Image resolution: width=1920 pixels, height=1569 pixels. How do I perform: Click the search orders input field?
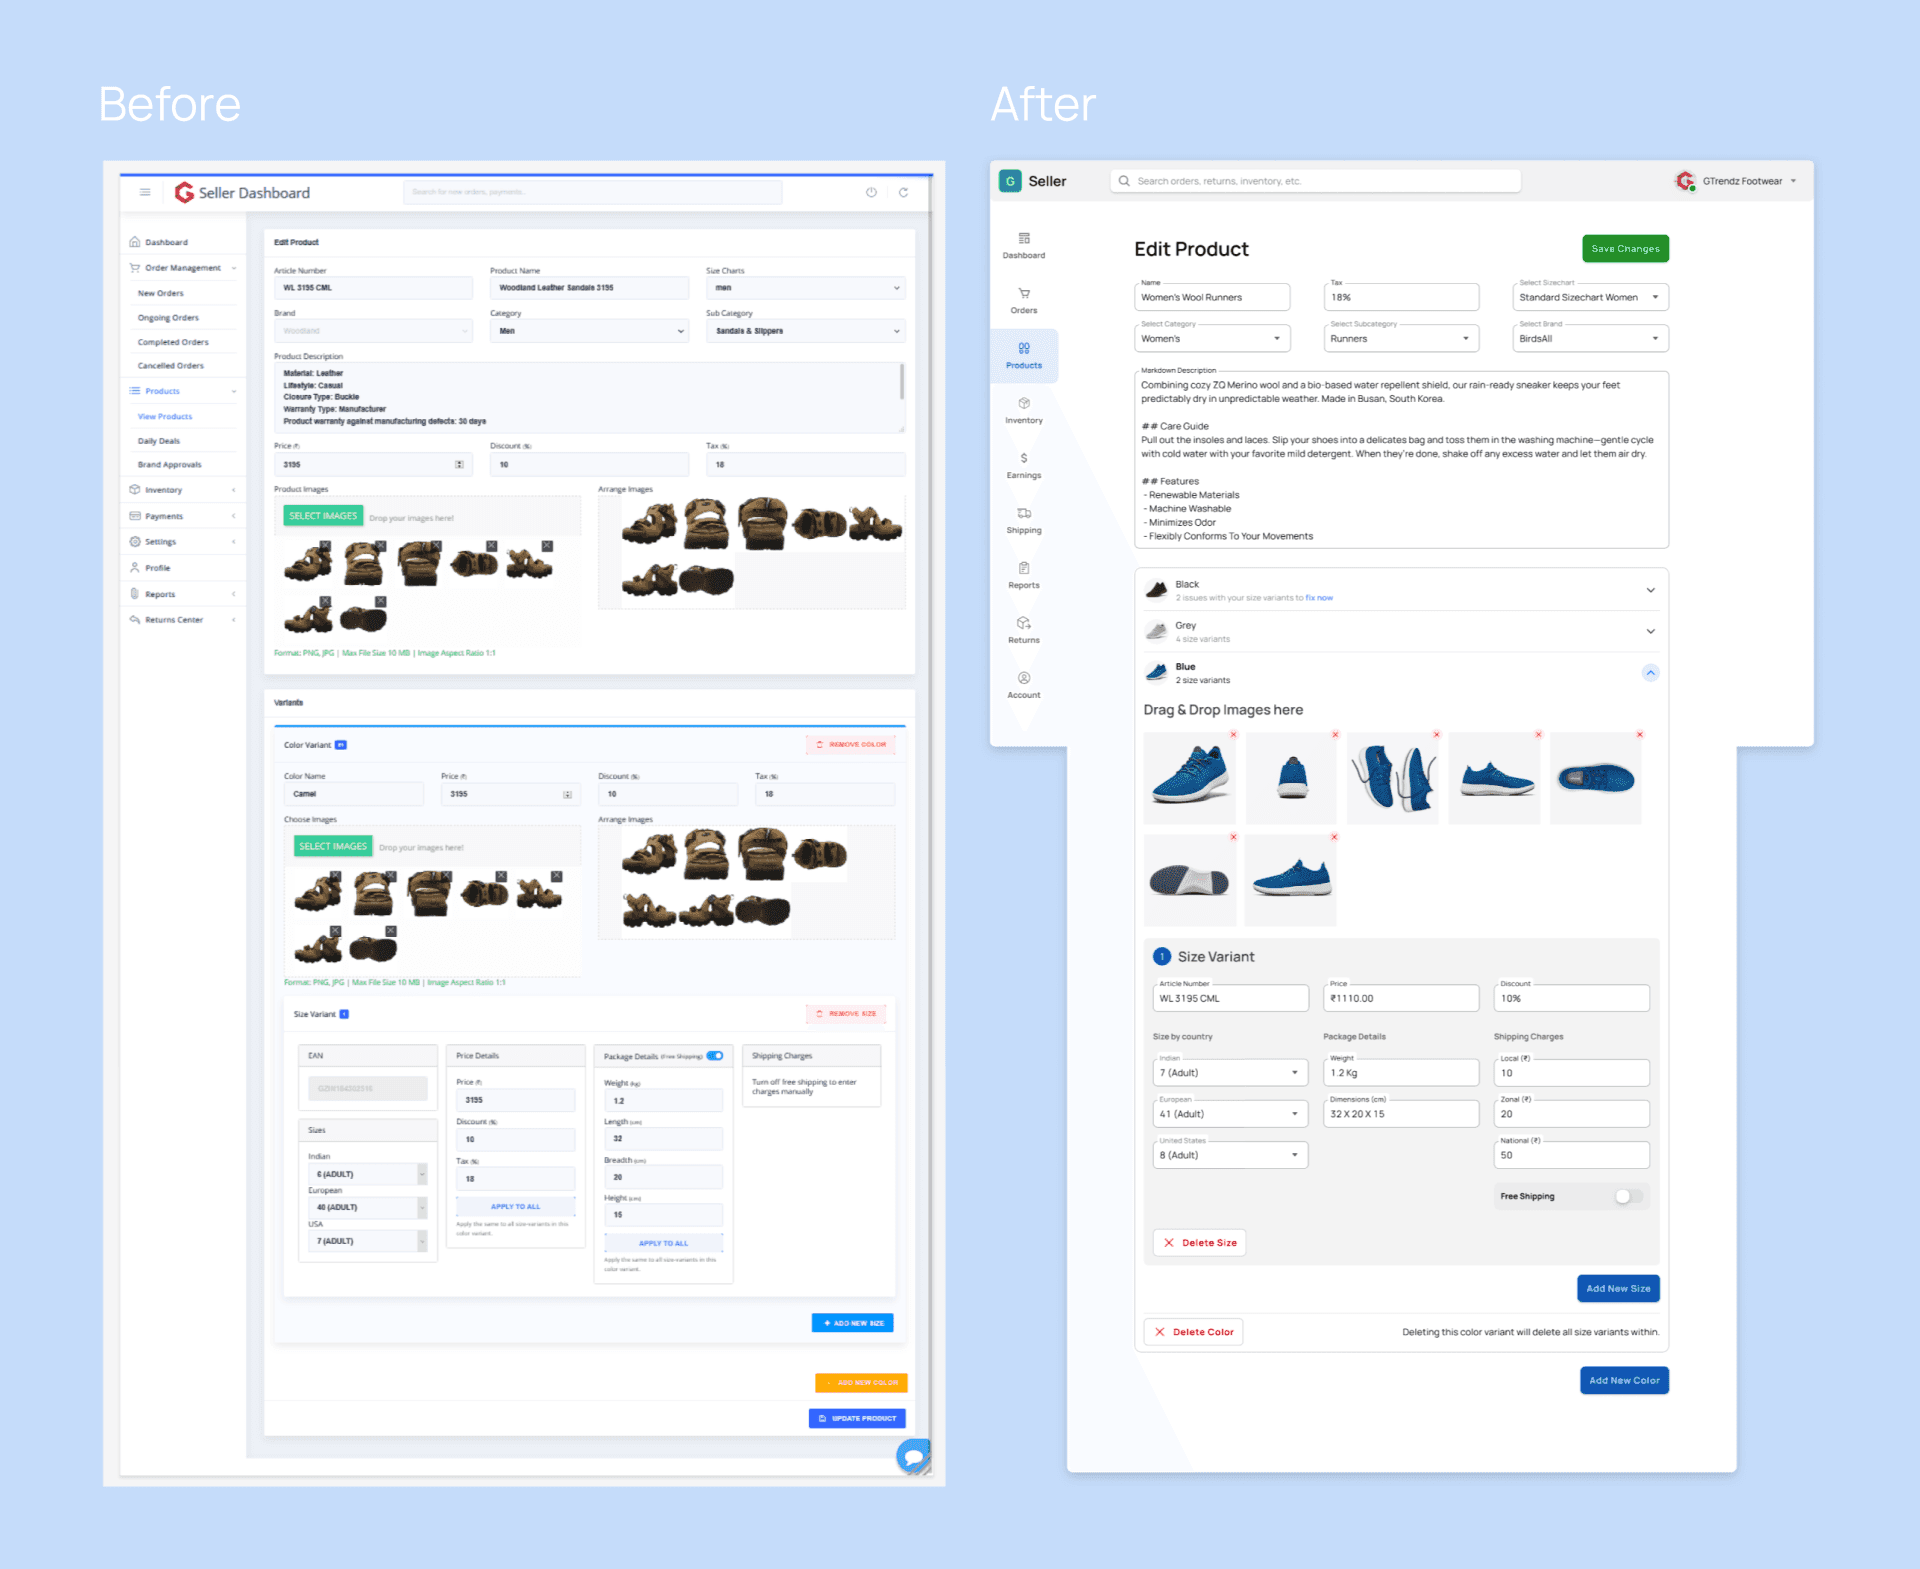coord(1315,181)
